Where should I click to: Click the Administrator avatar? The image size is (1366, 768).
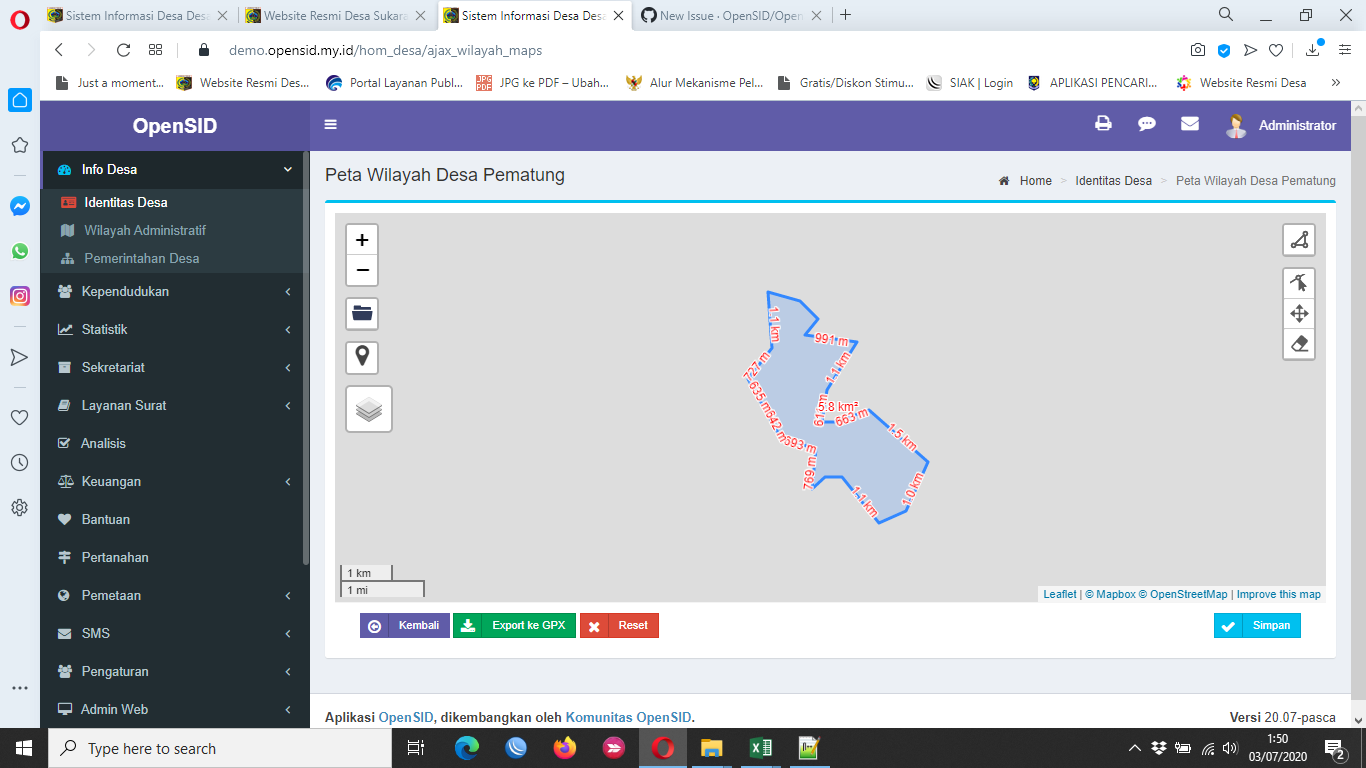(1237, 125)
